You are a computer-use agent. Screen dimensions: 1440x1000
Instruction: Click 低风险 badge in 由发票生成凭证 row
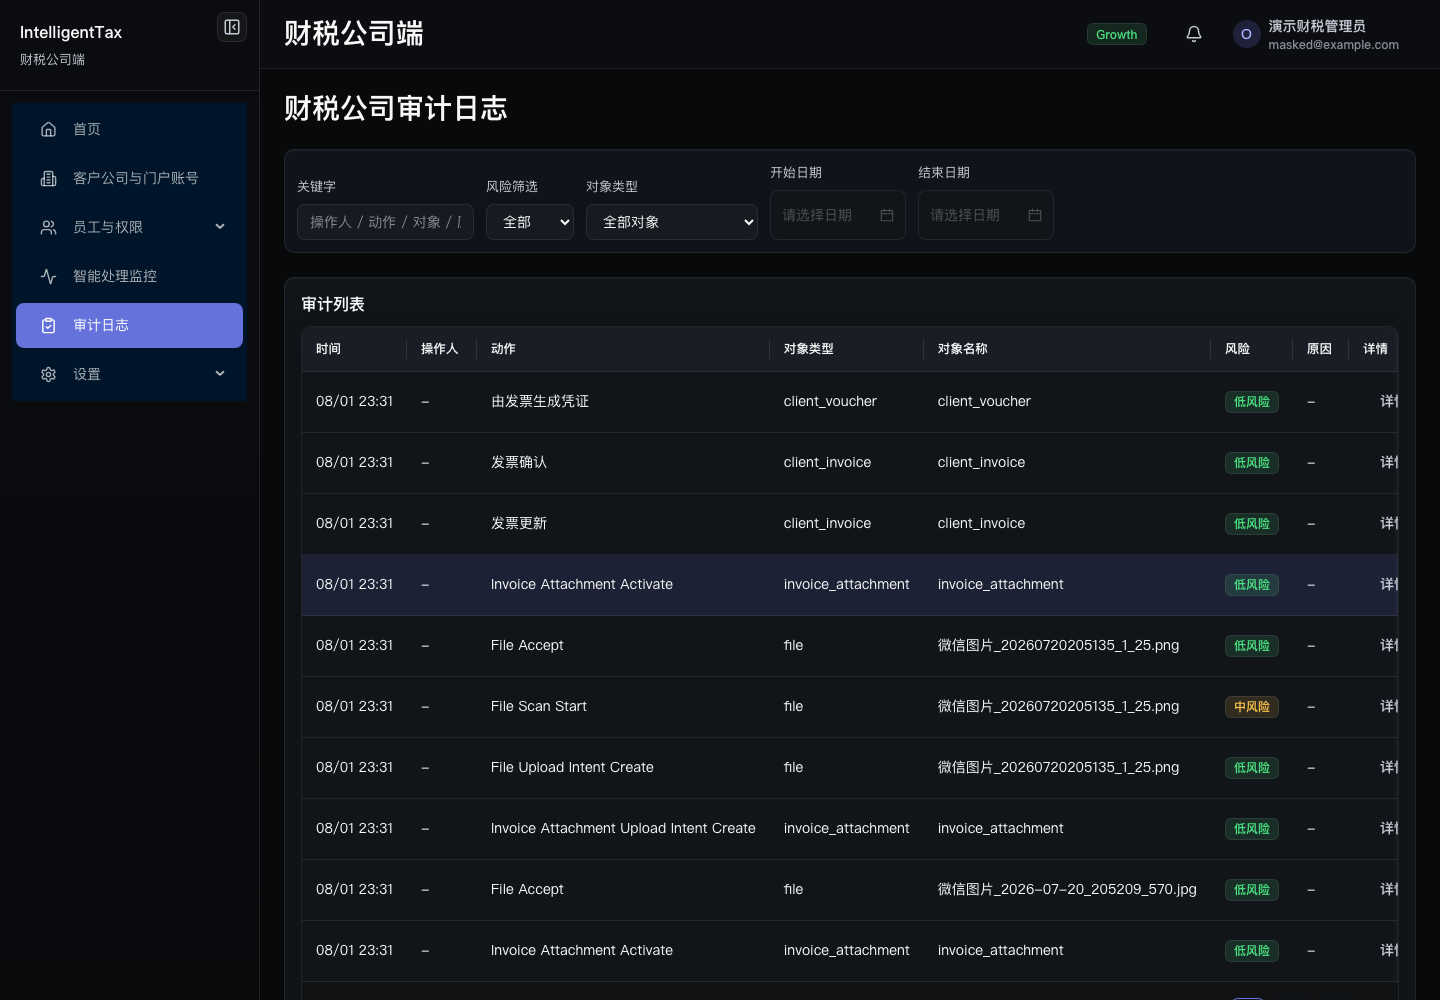(1252, 402)
